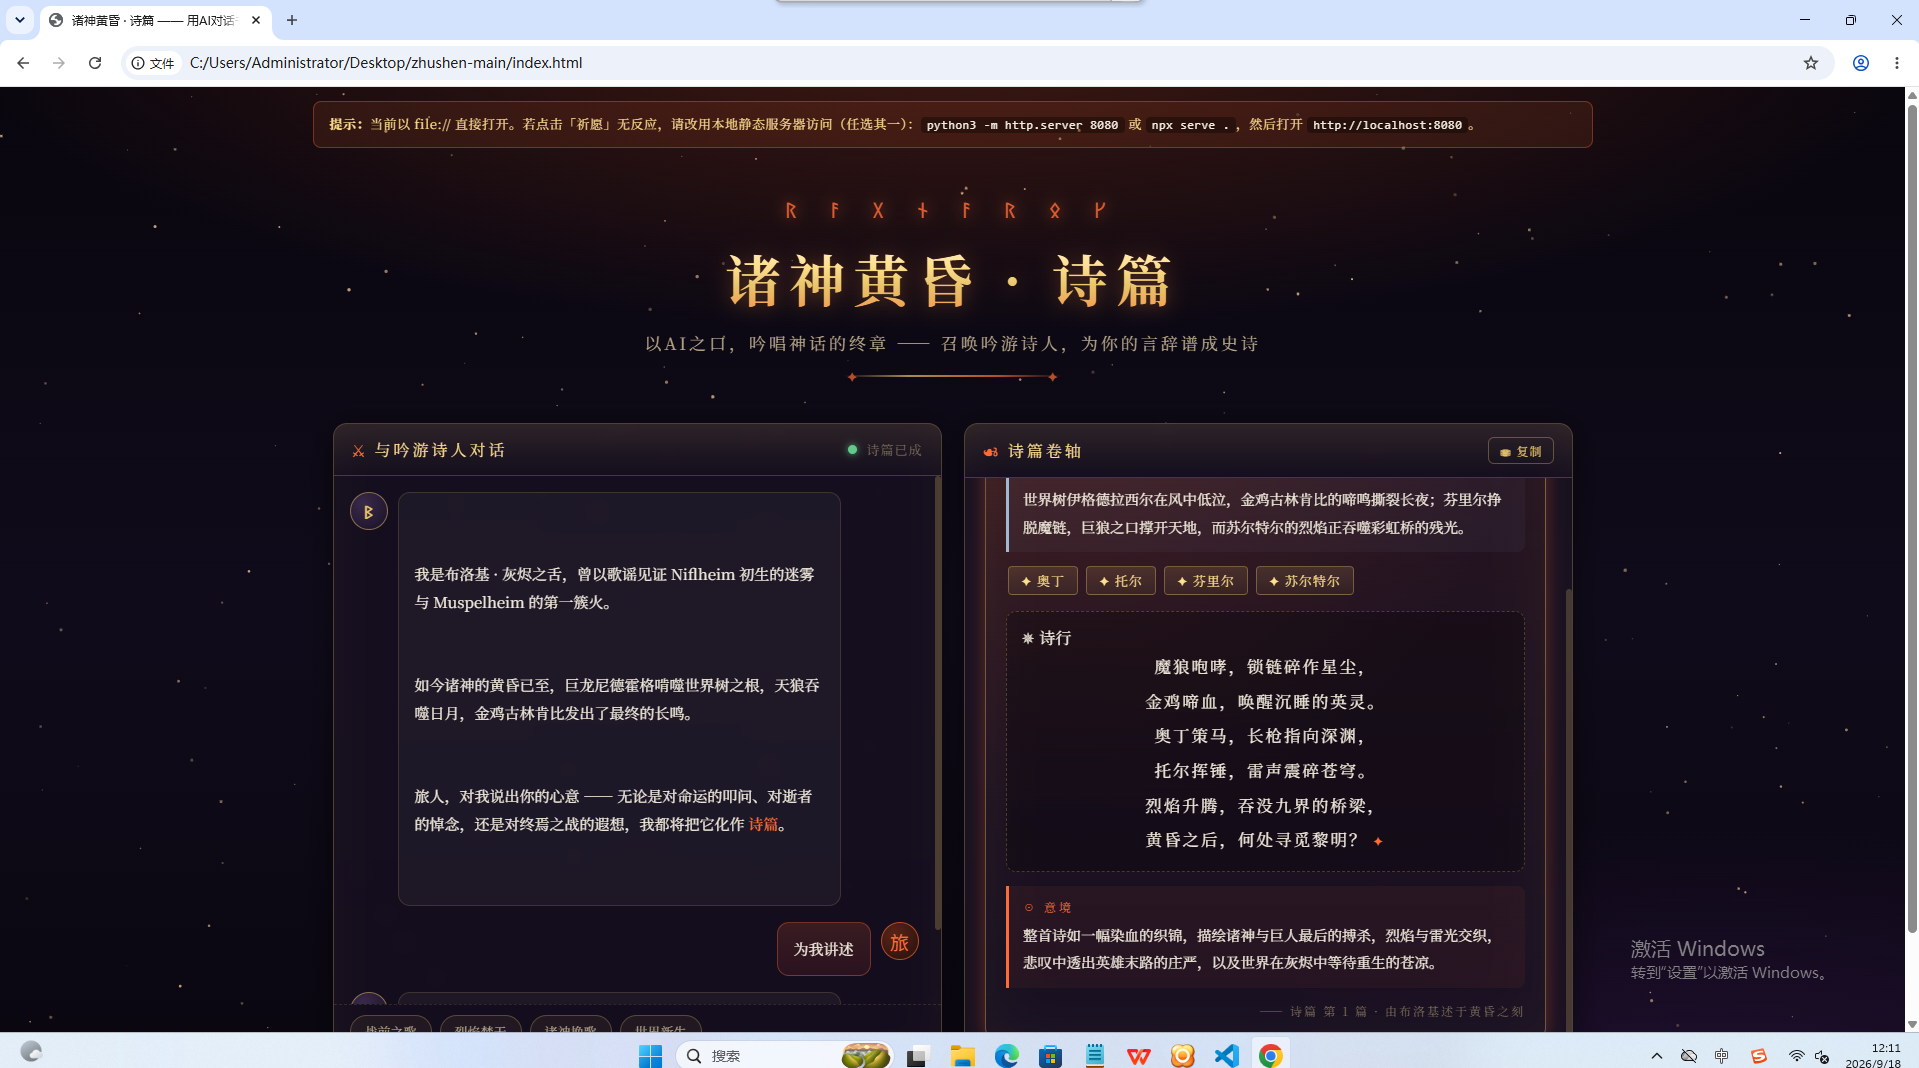Open a new browser tab

tap(291, 20)
